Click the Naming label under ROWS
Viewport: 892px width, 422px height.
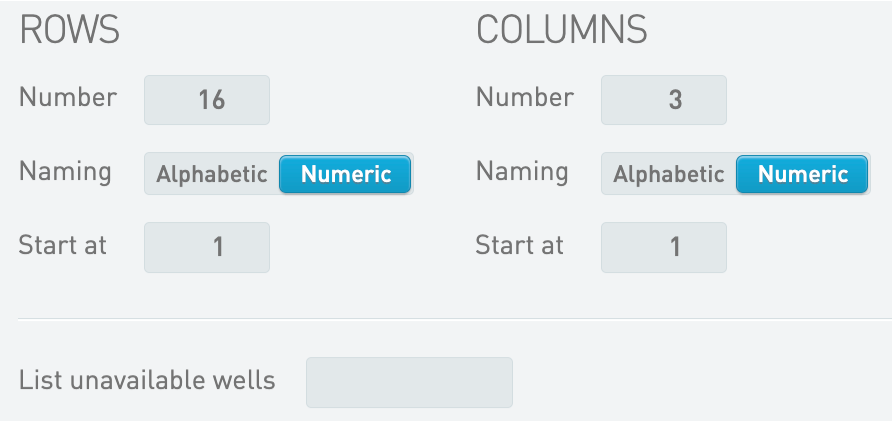[65, 172]
